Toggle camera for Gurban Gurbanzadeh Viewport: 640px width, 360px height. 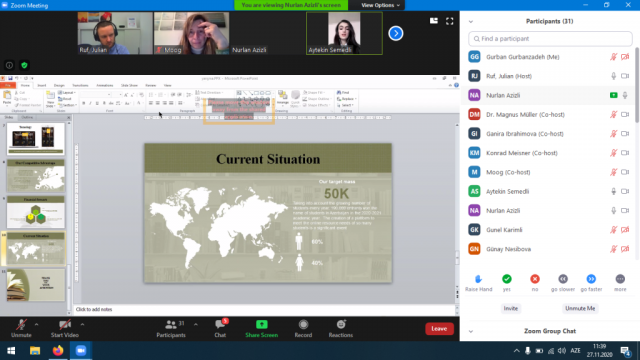[x=625, y=57]
